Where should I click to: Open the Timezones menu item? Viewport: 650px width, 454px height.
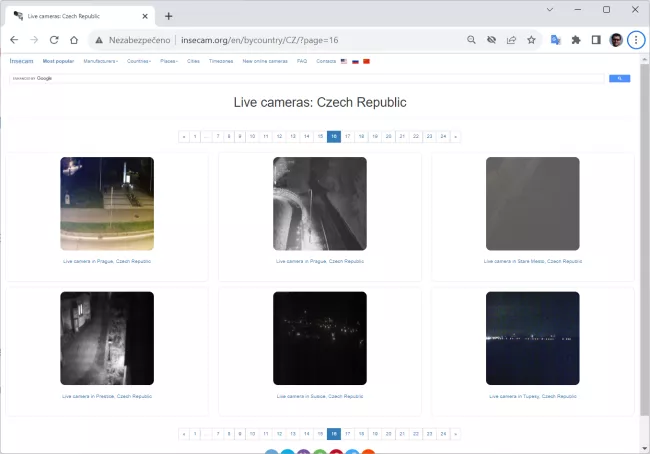coord(220,61)
